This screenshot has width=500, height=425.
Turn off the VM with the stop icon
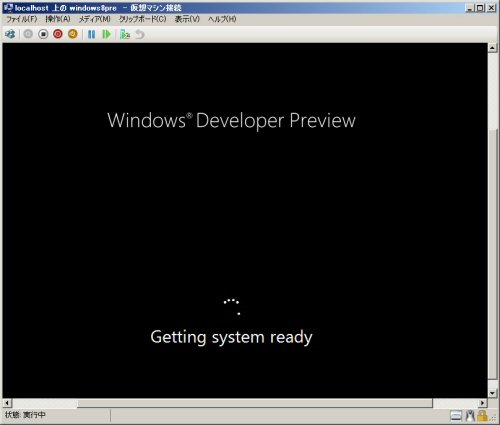point(43,34)
